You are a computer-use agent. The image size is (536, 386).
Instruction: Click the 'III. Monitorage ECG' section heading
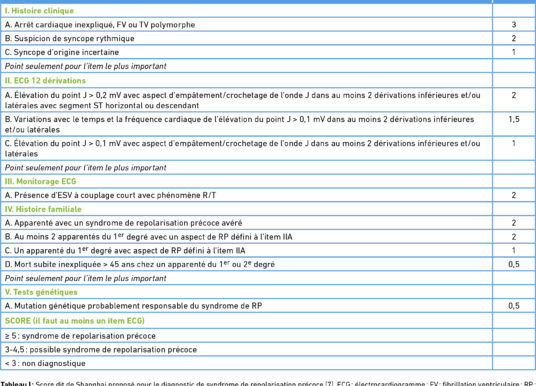point(40,182)
